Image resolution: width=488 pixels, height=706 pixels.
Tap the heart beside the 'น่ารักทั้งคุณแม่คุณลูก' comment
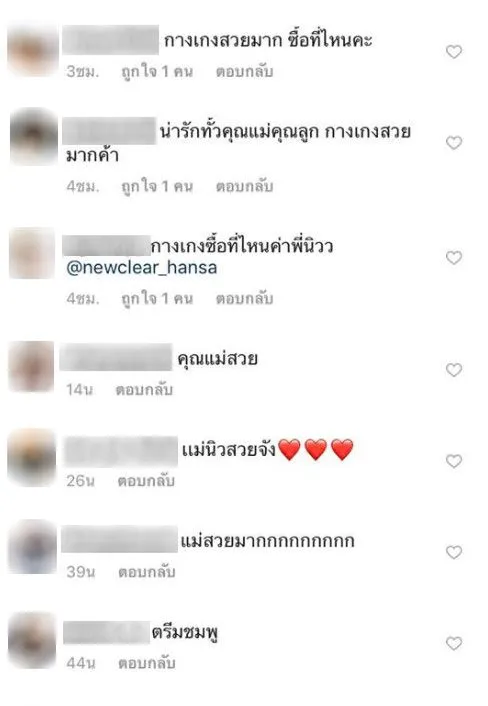coord(454,143)
